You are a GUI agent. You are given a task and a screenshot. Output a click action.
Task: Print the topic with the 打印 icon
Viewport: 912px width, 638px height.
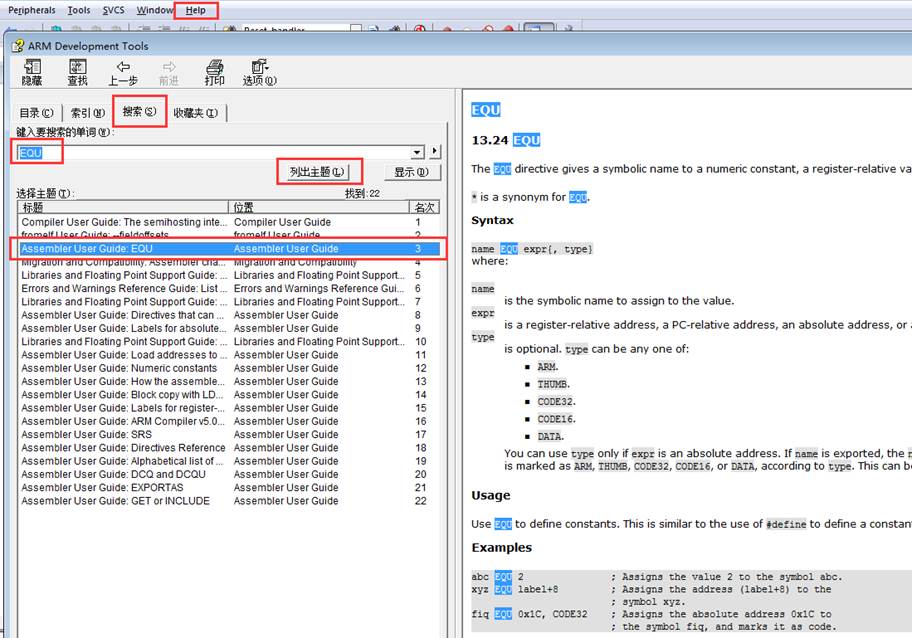(214, 73)
